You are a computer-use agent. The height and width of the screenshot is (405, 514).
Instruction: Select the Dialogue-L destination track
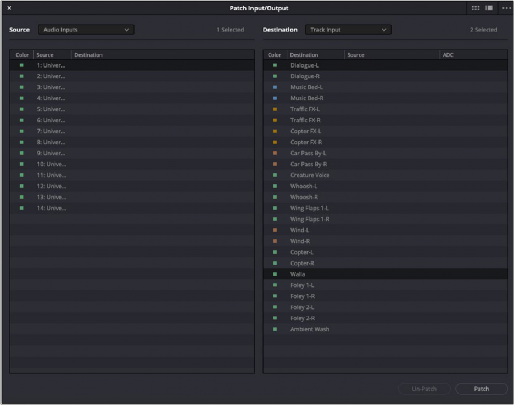point(385,65)
